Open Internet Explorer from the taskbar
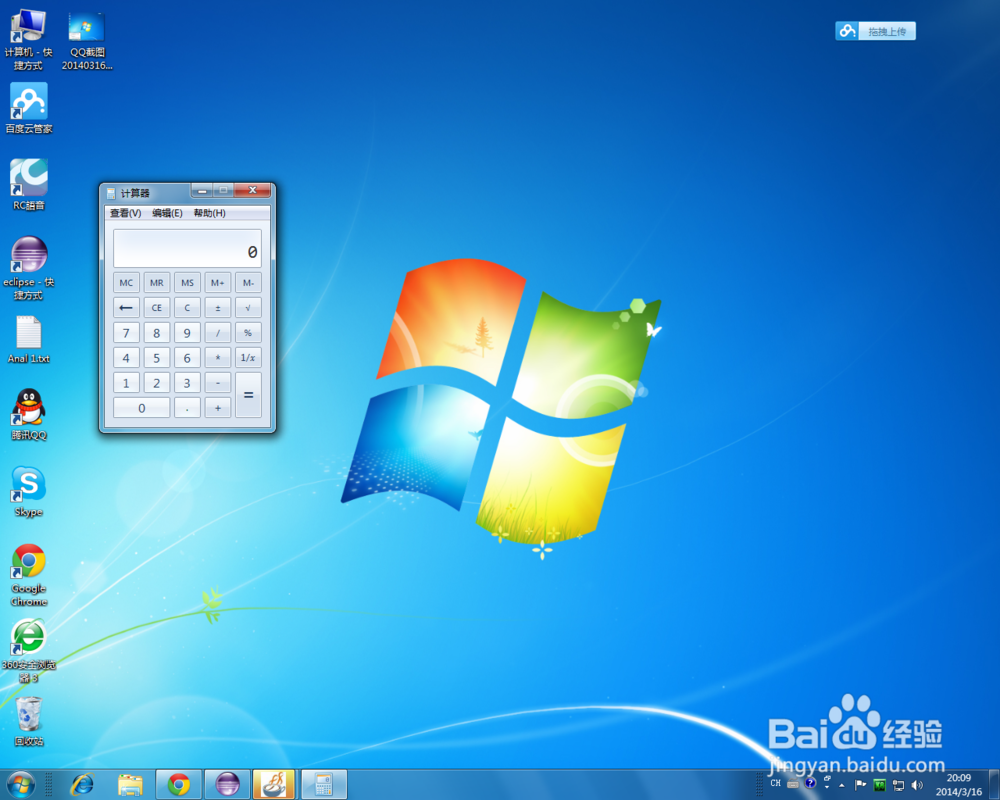 pyautogui.click(x=82, y=785)
